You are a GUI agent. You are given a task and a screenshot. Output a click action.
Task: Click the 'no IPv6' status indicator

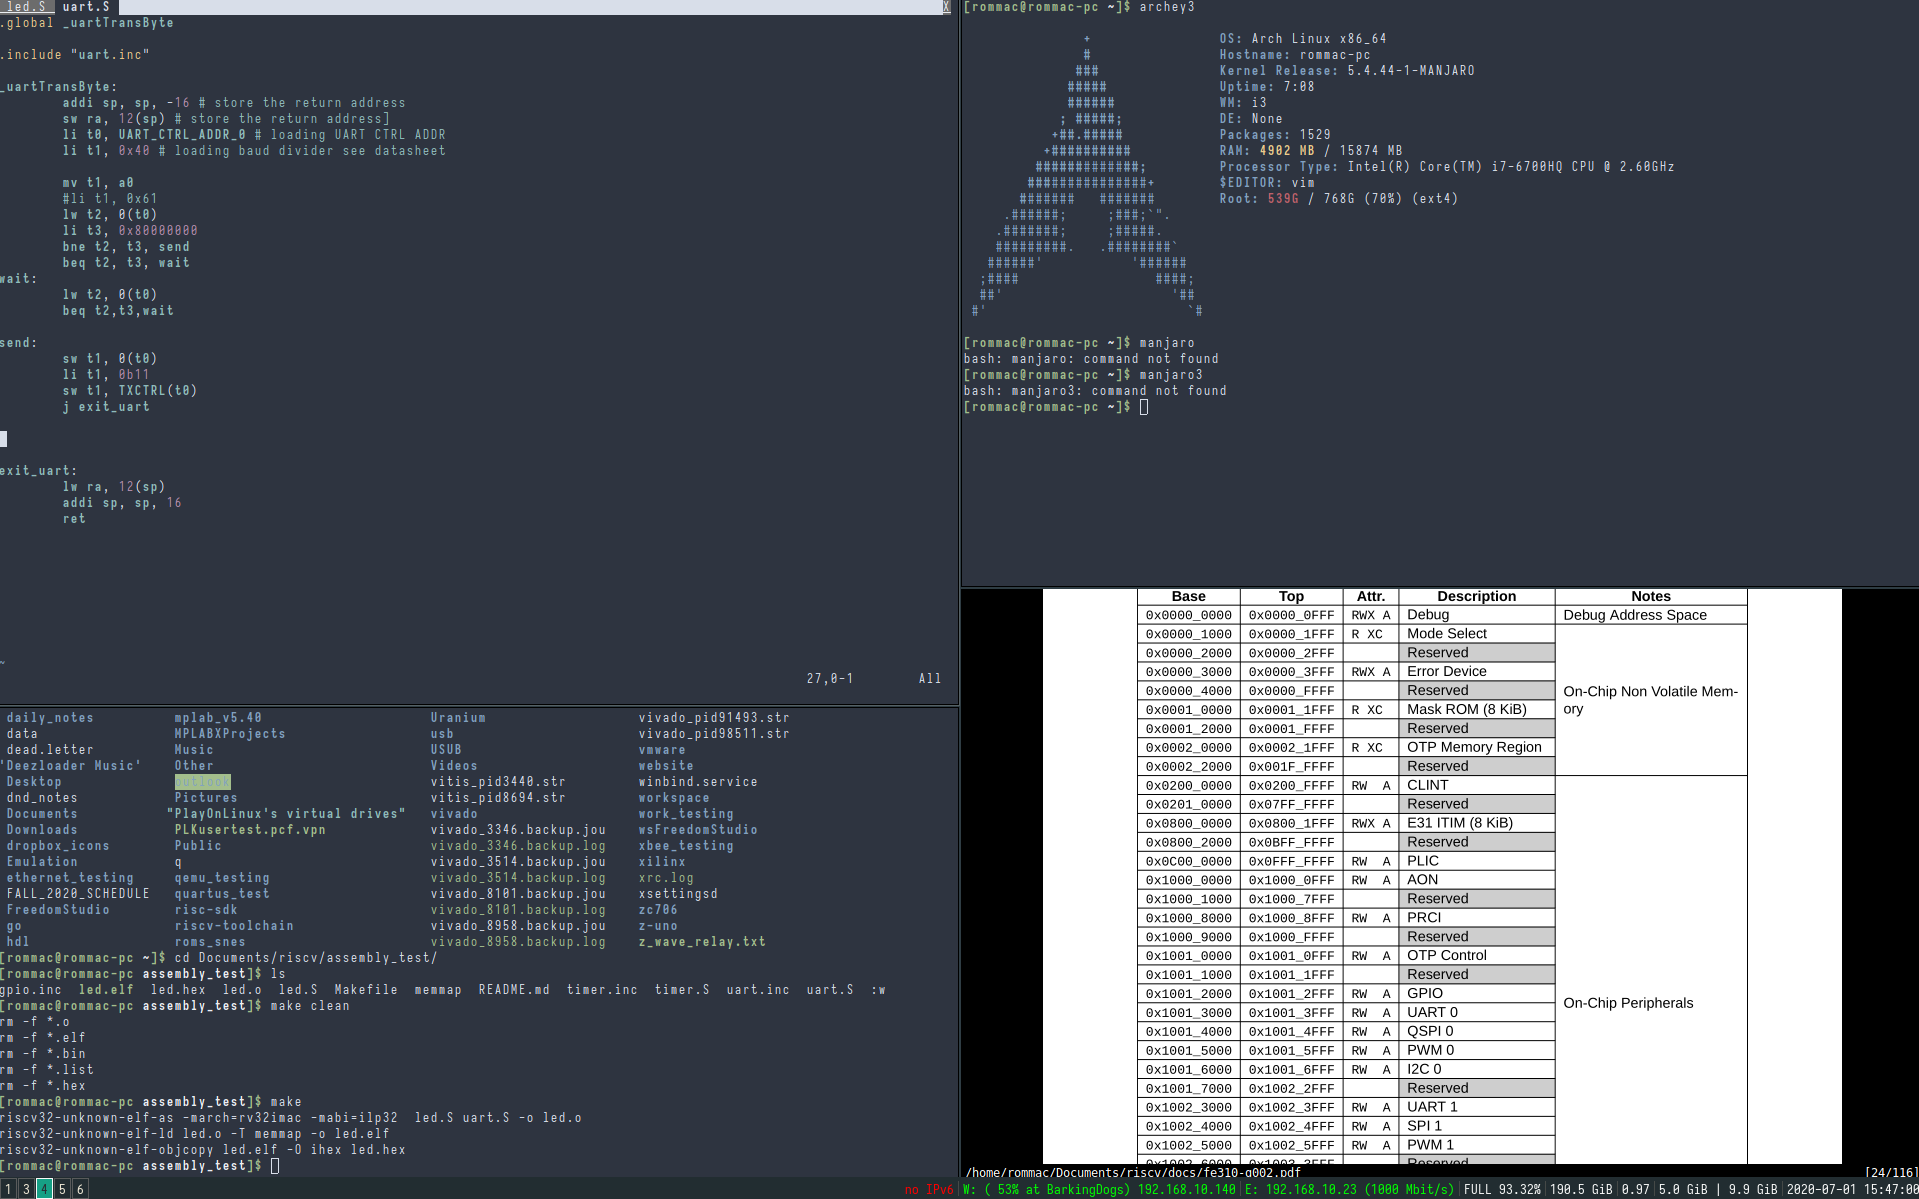click(x=928, y=1189)
